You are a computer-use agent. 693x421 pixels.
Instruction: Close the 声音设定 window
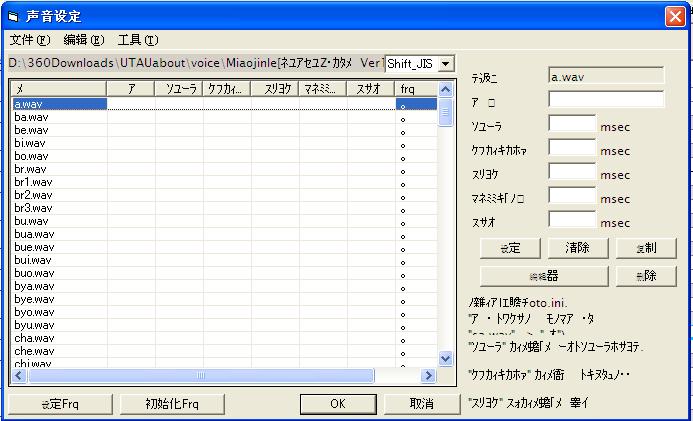coord(675,17)
